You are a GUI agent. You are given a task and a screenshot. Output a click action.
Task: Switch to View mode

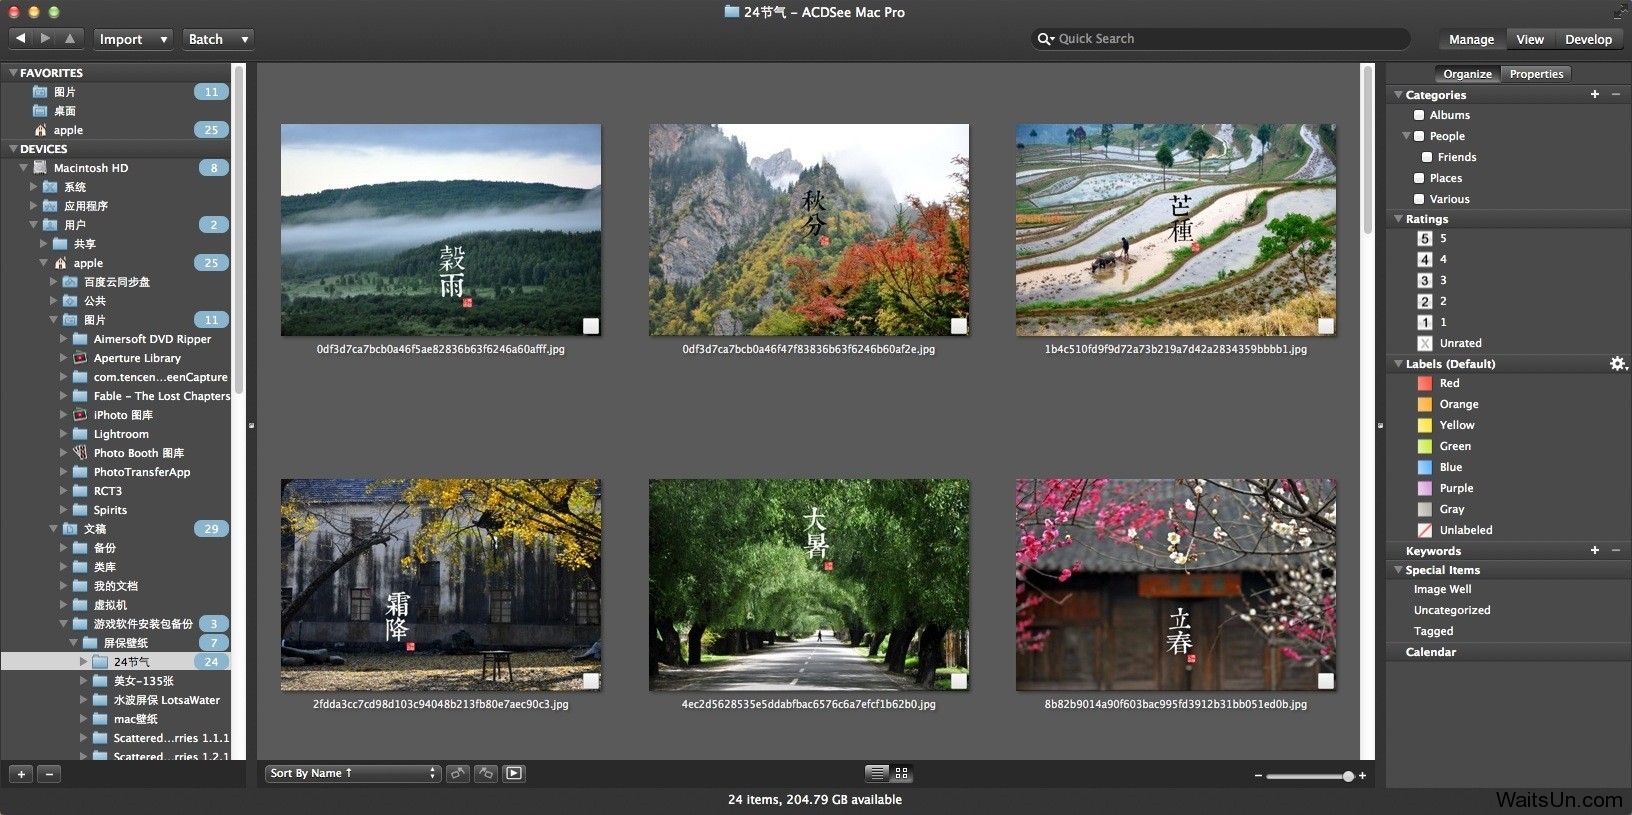pos(1529,39)
